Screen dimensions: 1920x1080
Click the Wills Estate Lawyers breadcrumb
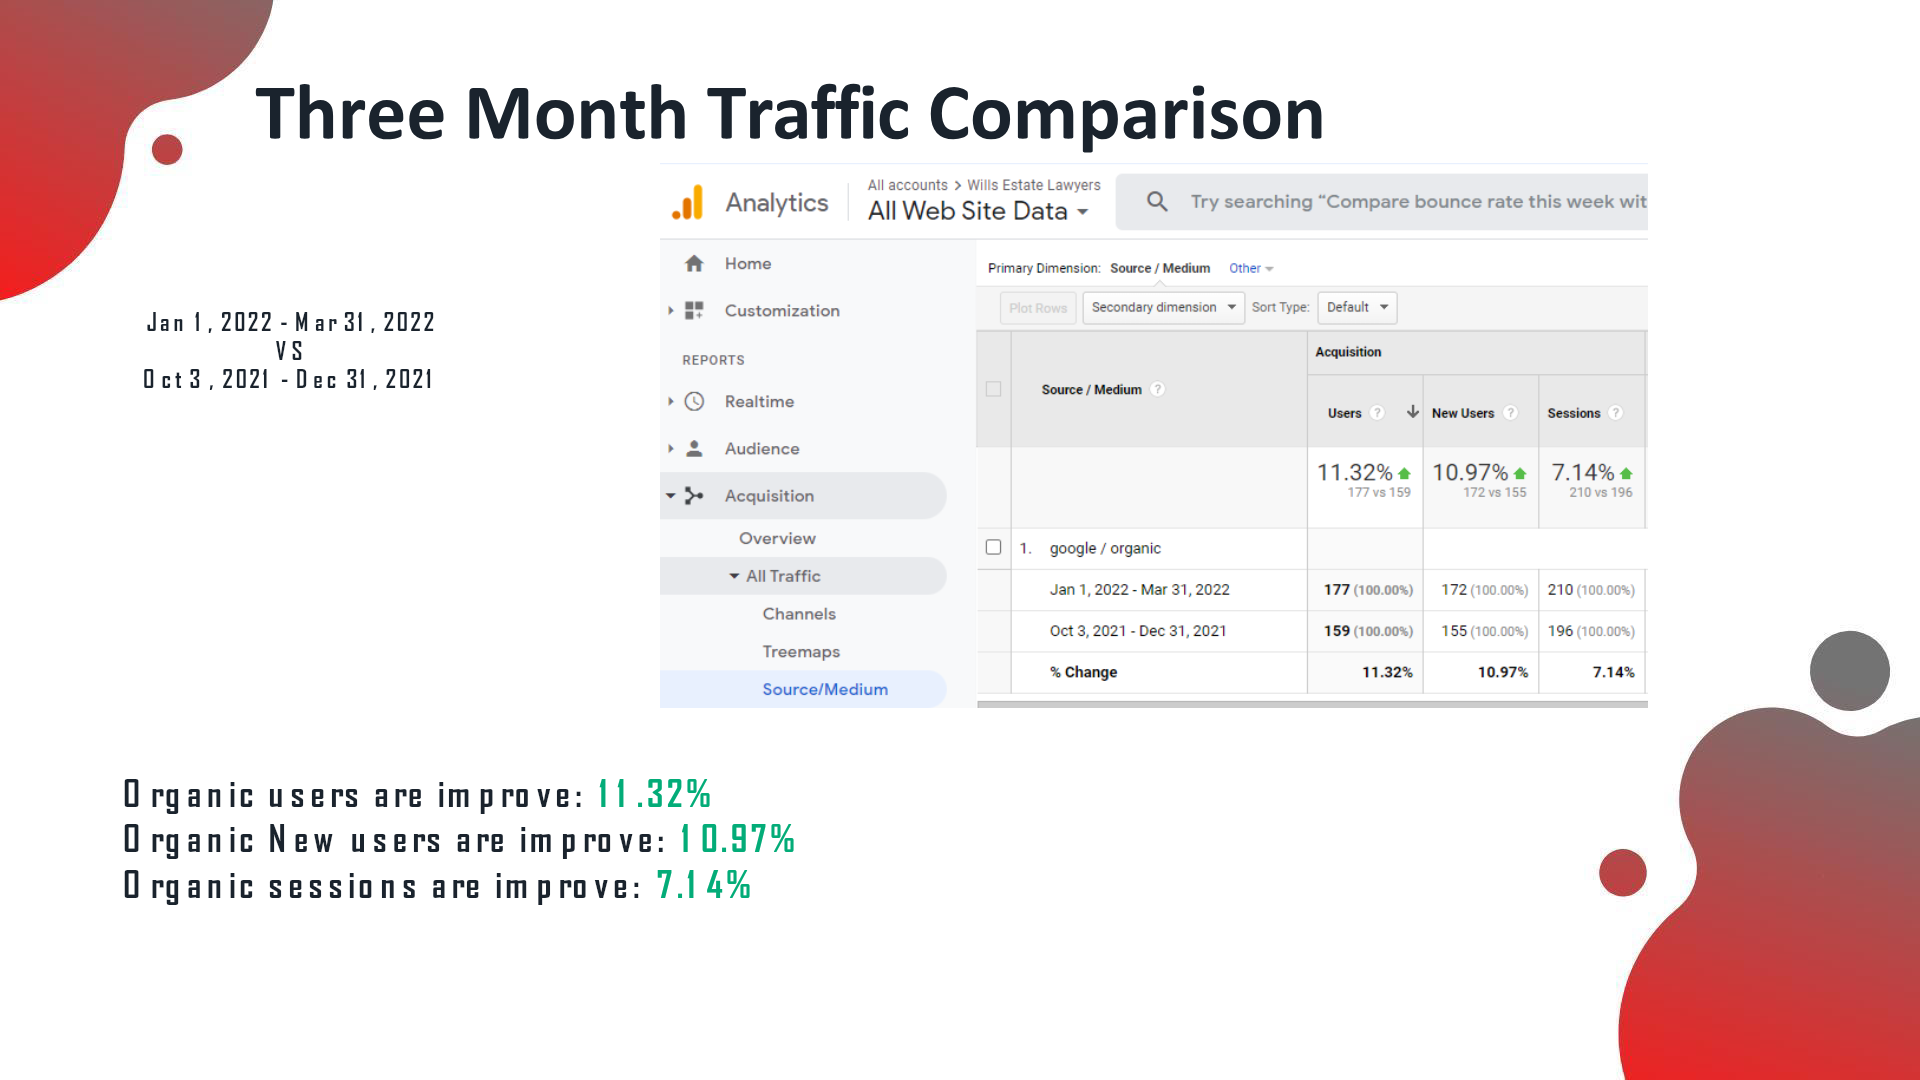click(1033, 185)
